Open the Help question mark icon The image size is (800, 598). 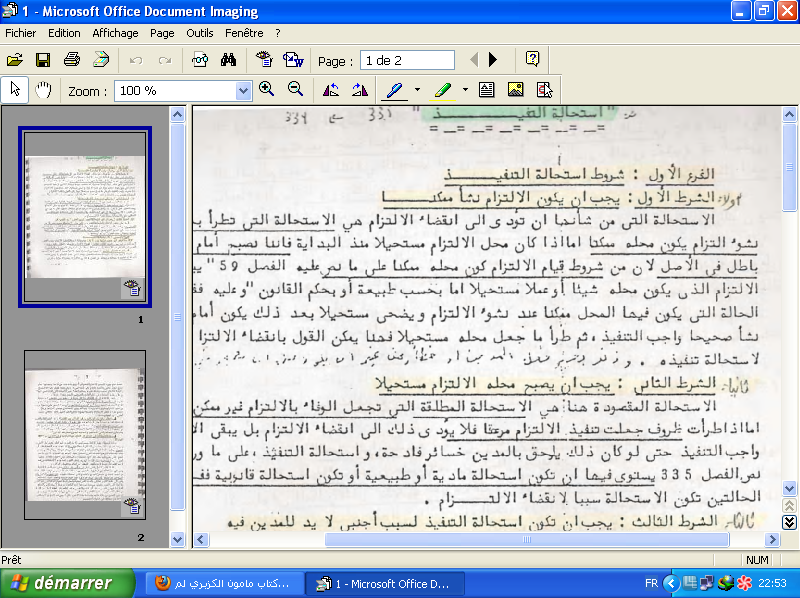[x=532, y=60]
